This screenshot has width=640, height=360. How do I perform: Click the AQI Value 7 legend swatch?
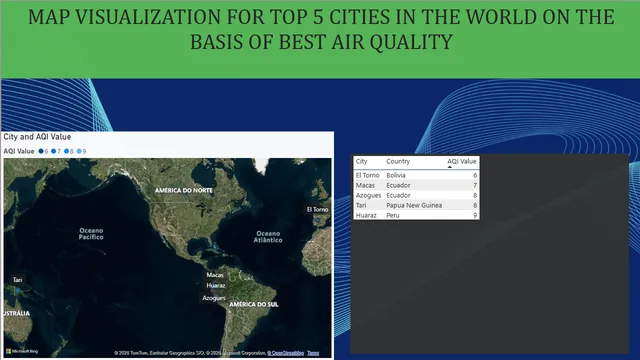tap(53, 151)
